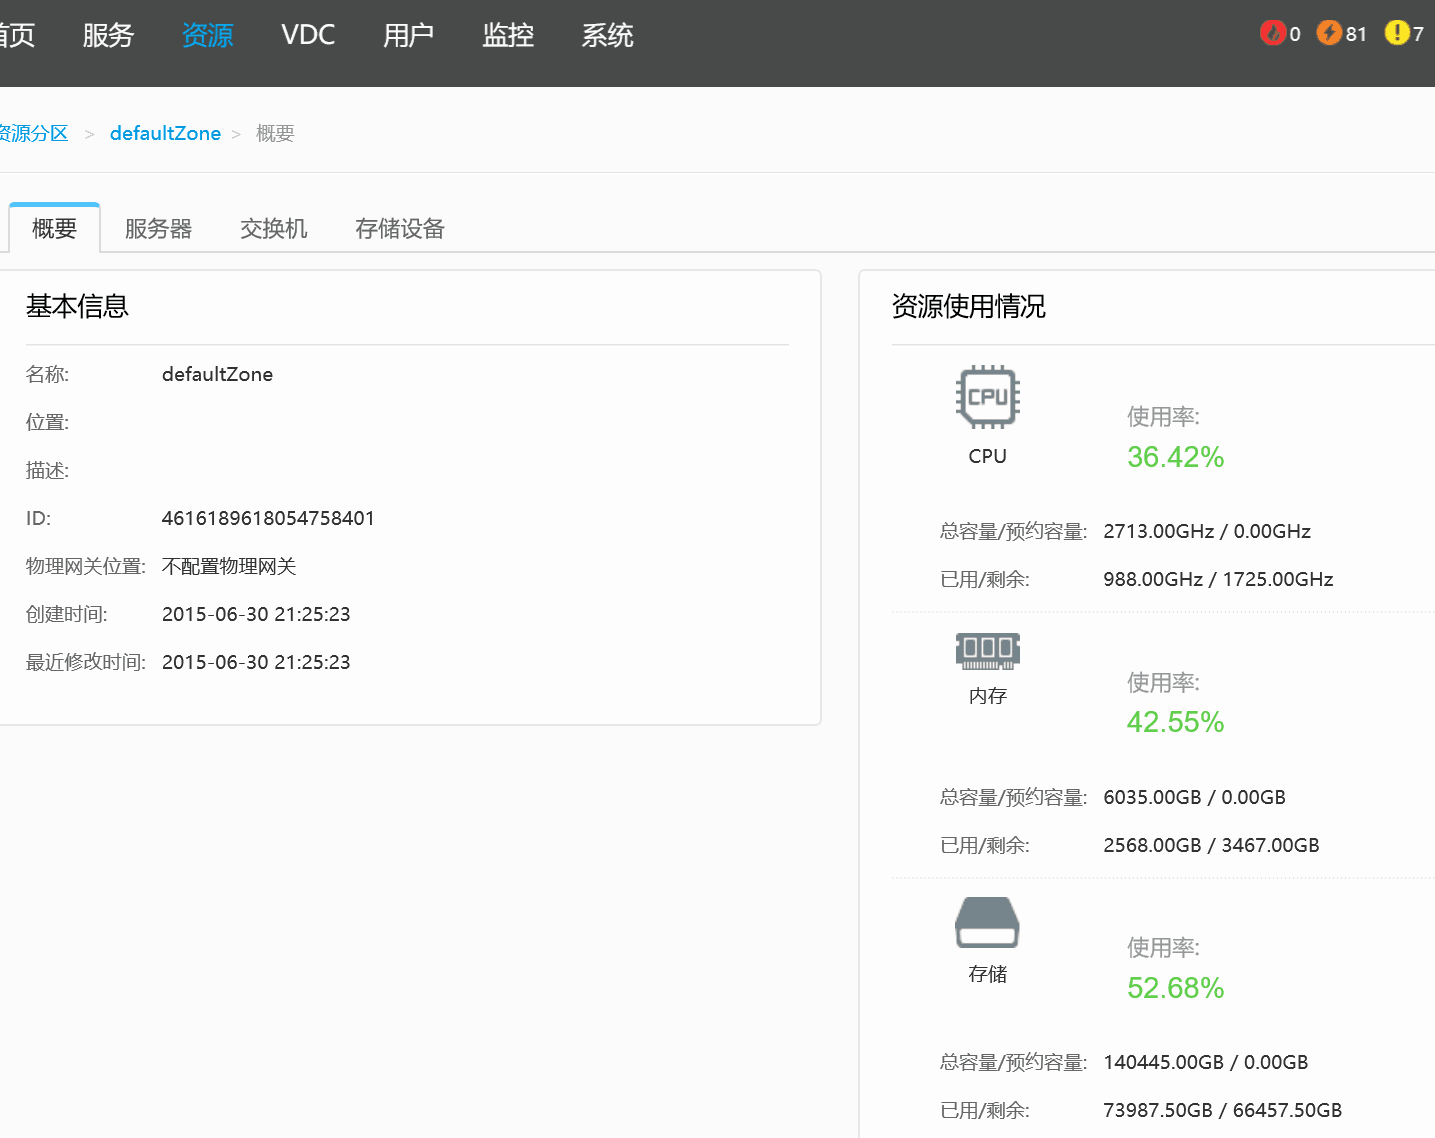The height and width of the screenshot is (1138, 1435).
Task: Click the zone ID value 4616189618054758401
Action: point(268,518)
